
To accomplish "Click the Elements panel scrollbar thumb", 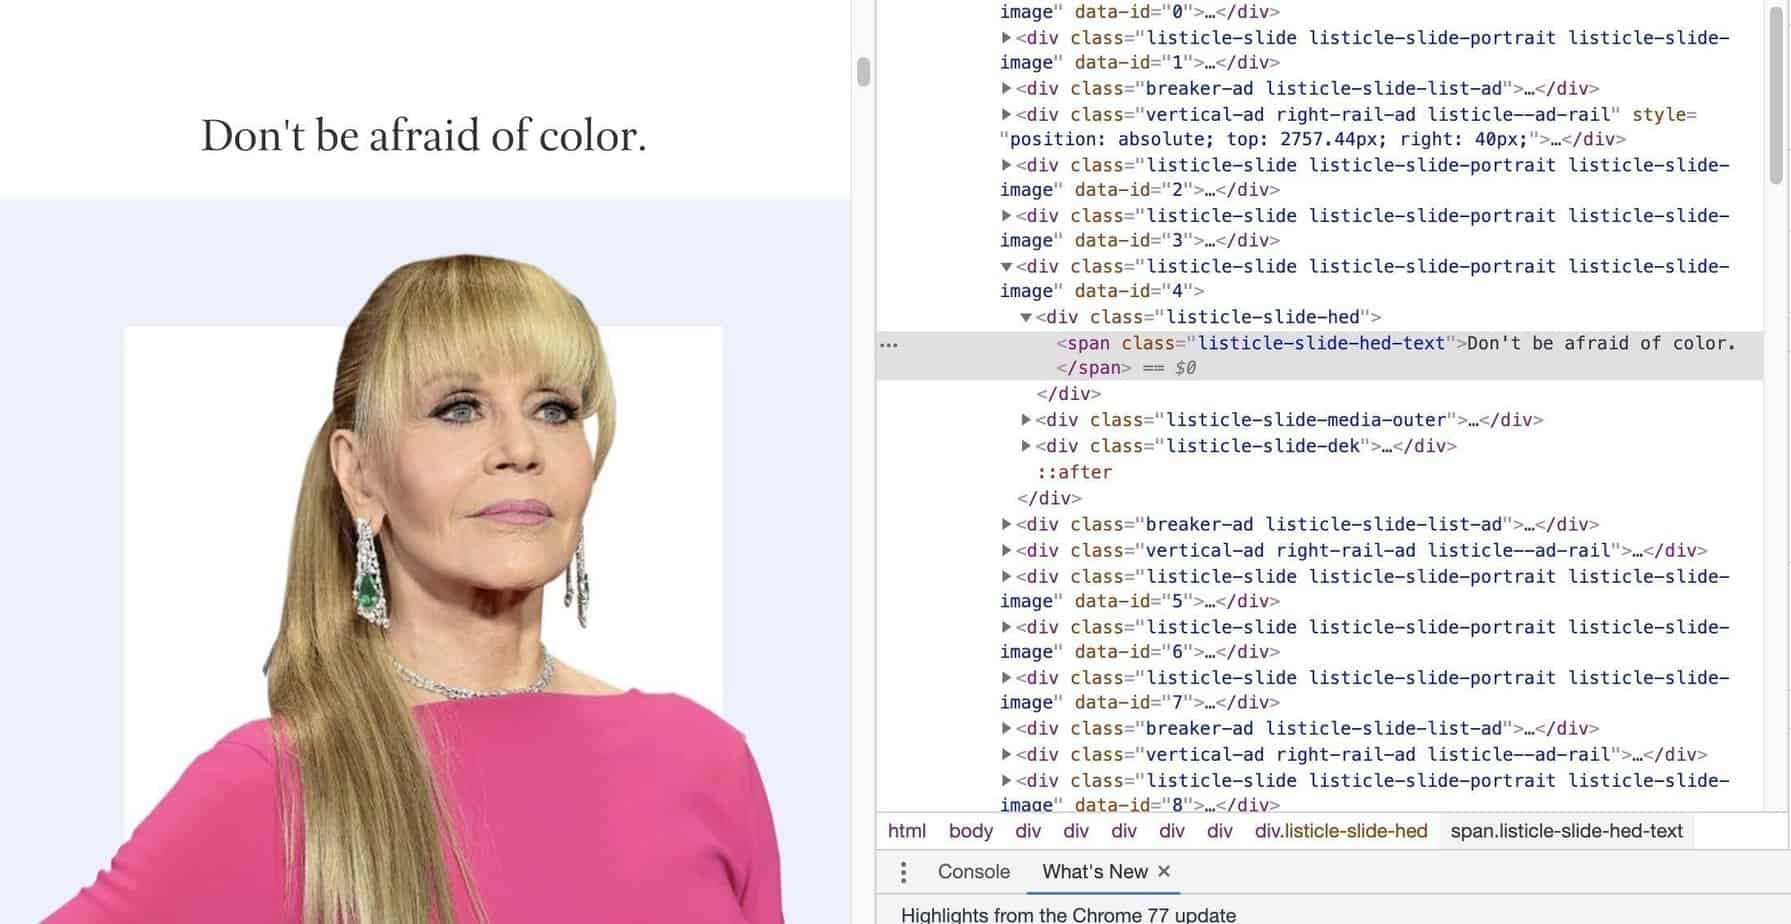I will [1777, 95].
